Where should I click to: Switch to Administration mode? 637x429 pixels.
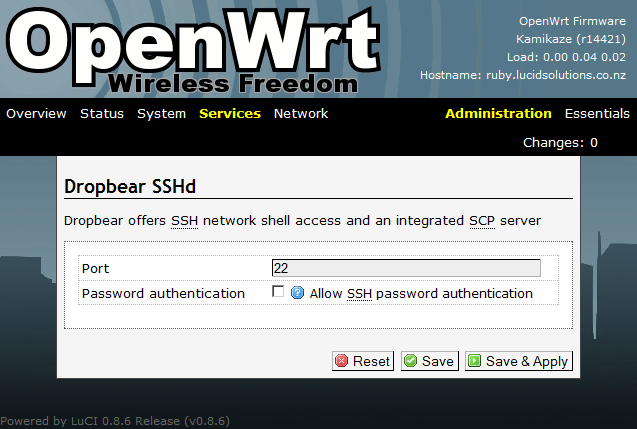point(498,114)
